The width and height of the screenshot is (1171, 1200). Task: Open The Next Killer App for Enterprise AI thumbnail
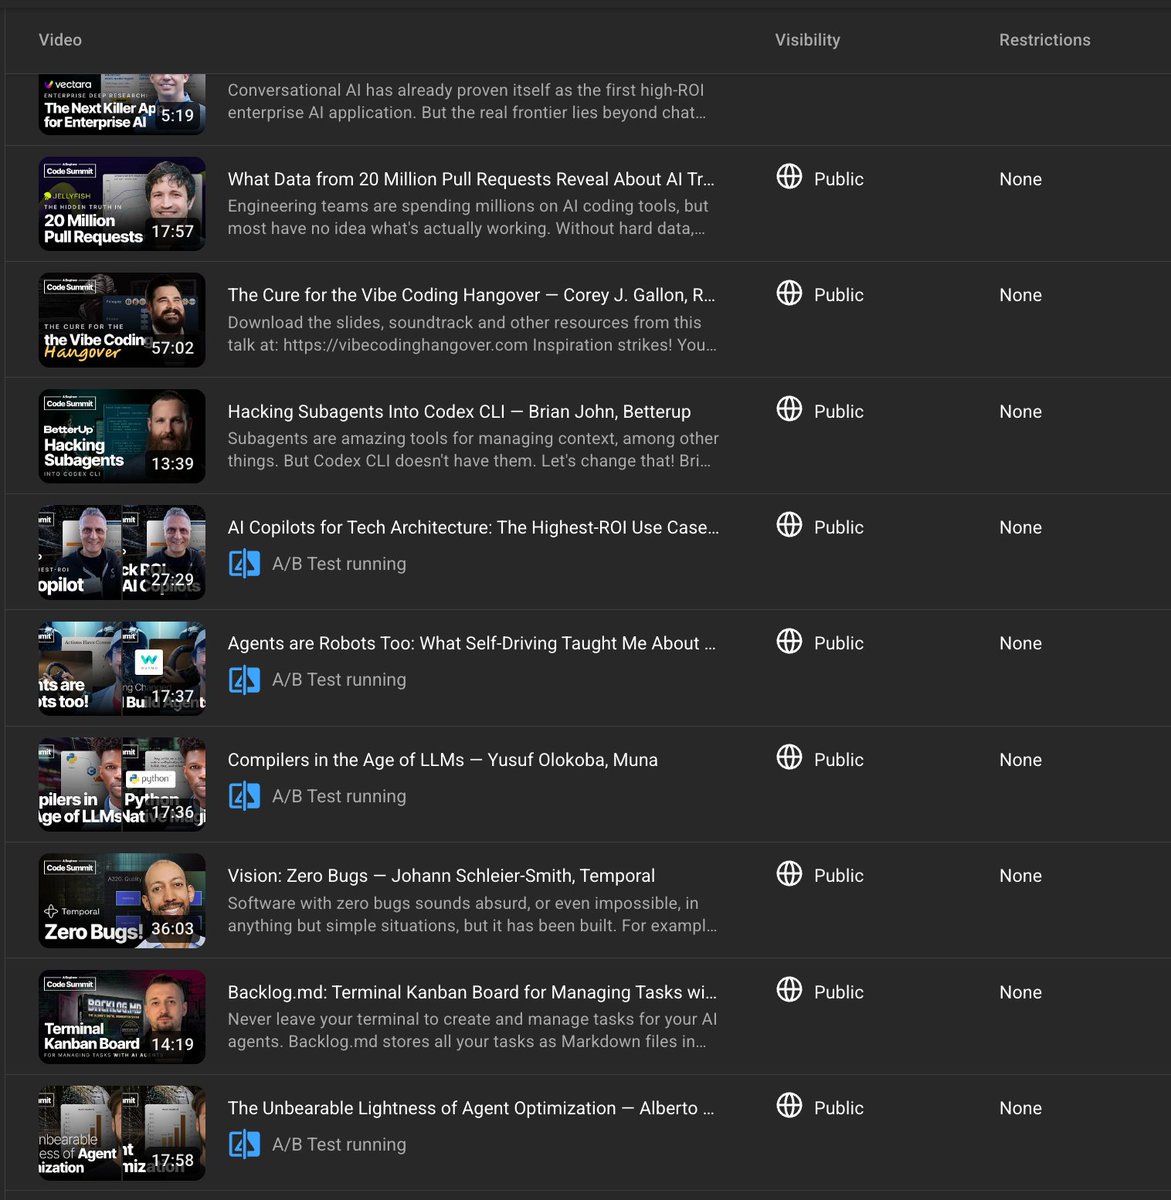pyautogui.click(x=122, y=104)
